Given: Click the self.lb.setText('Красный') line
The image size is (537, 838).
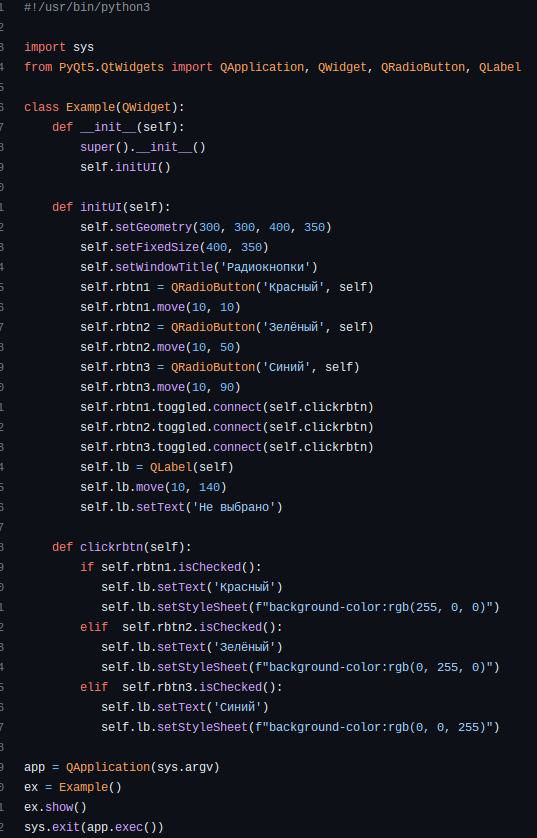Looking at the screenshot, I should coord(192,587).
